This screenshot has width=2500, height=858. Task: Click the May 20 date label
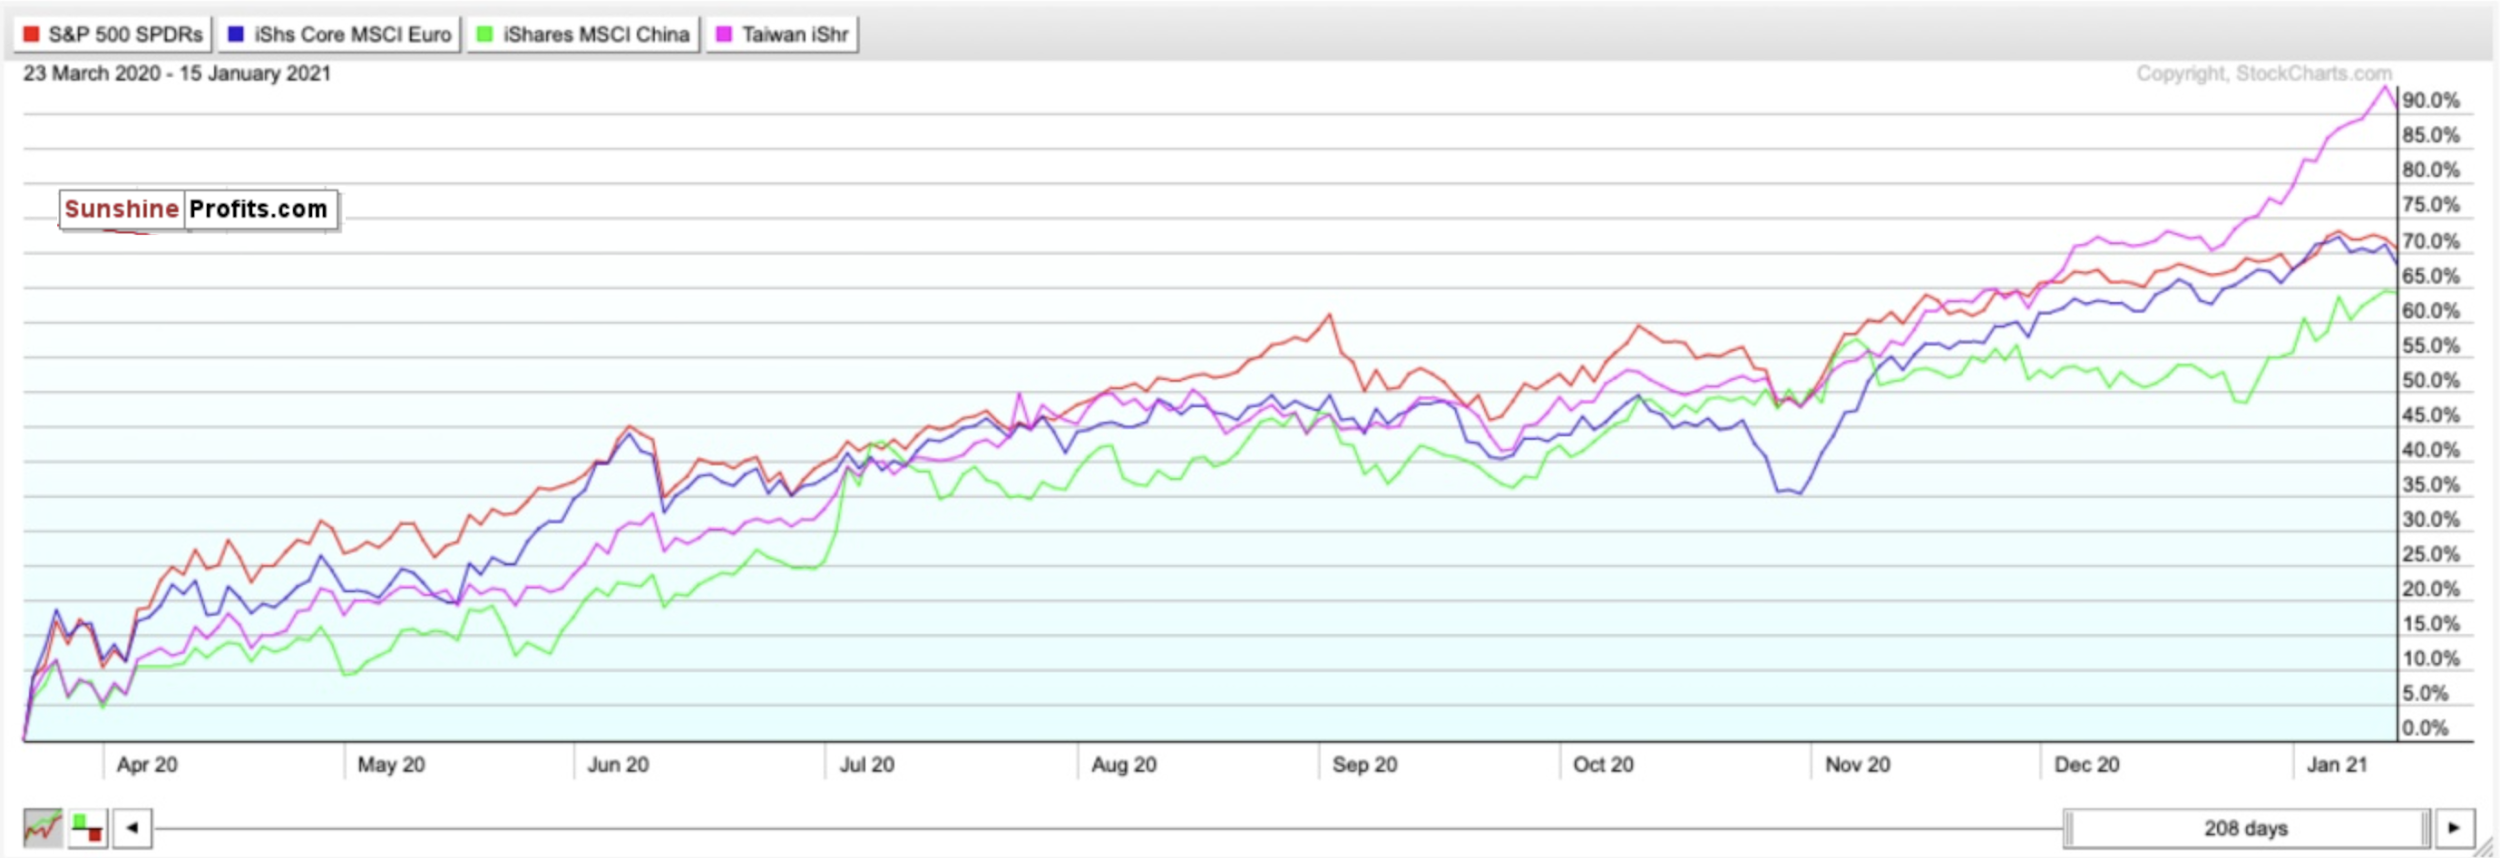pos(391,764)
